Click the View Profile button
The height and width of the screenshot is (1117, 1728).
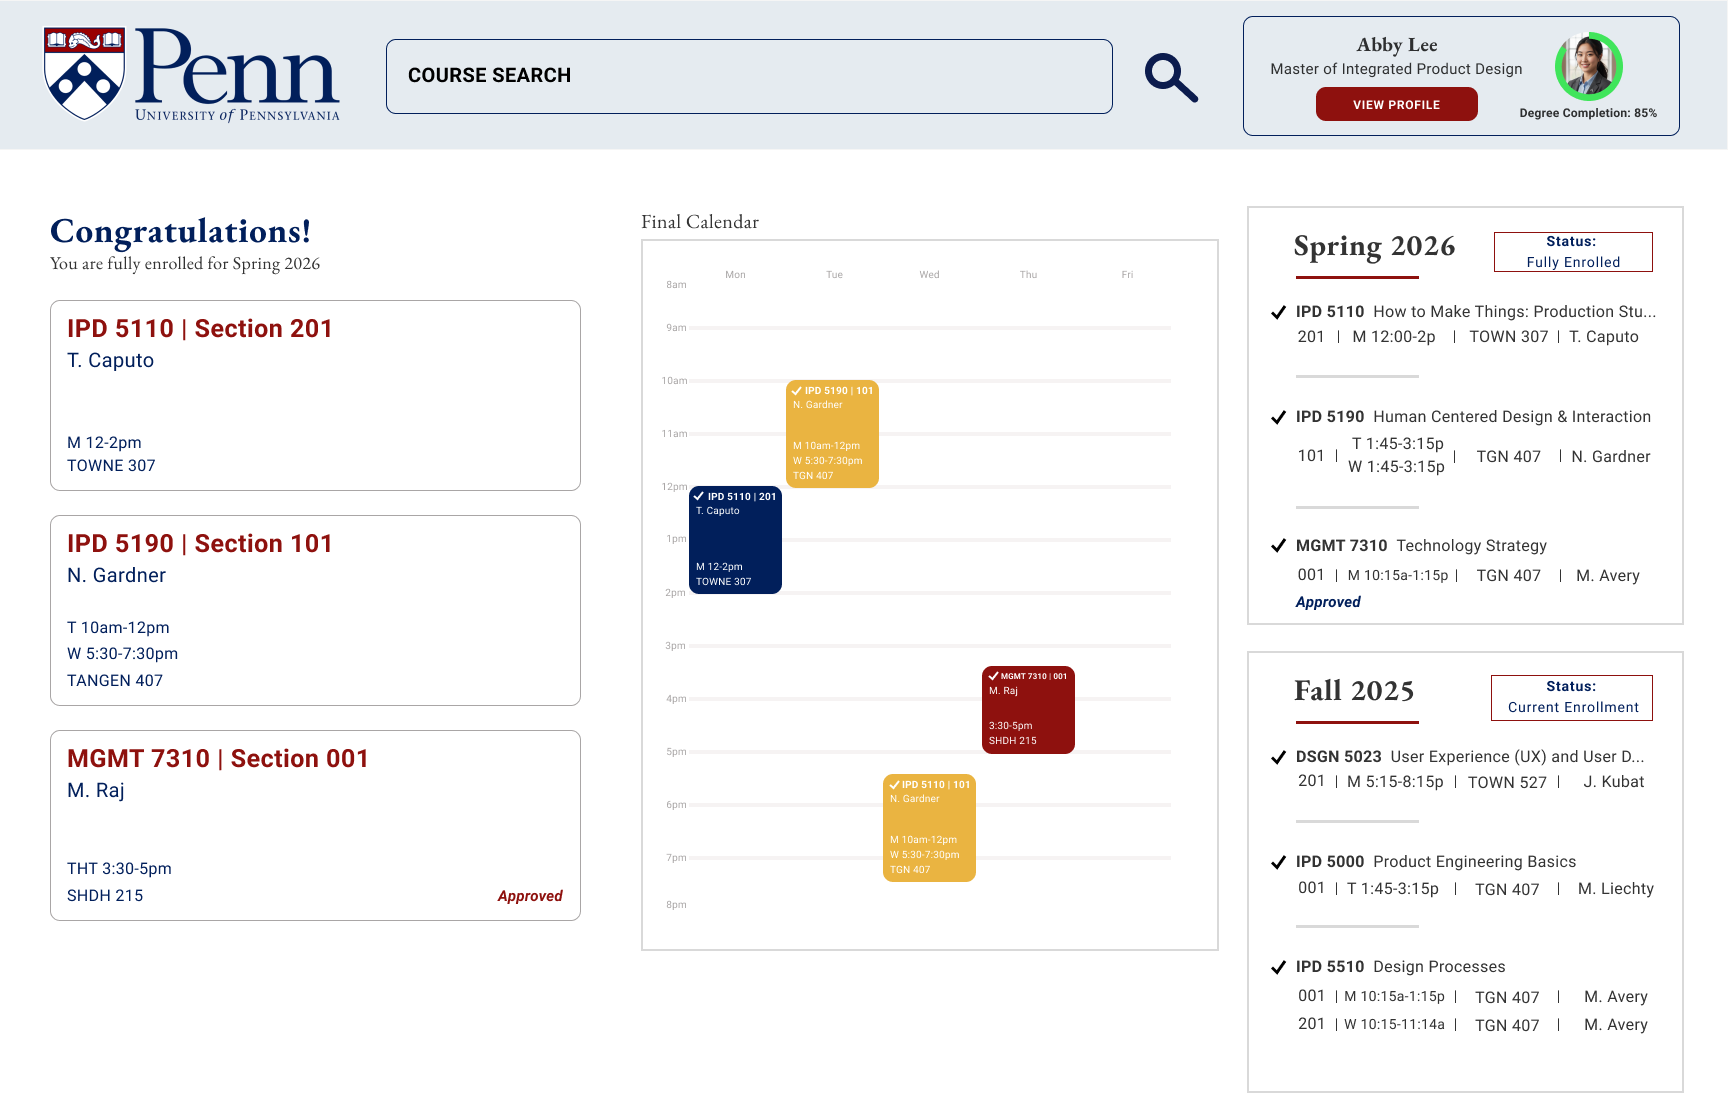tap(1396, 104)
